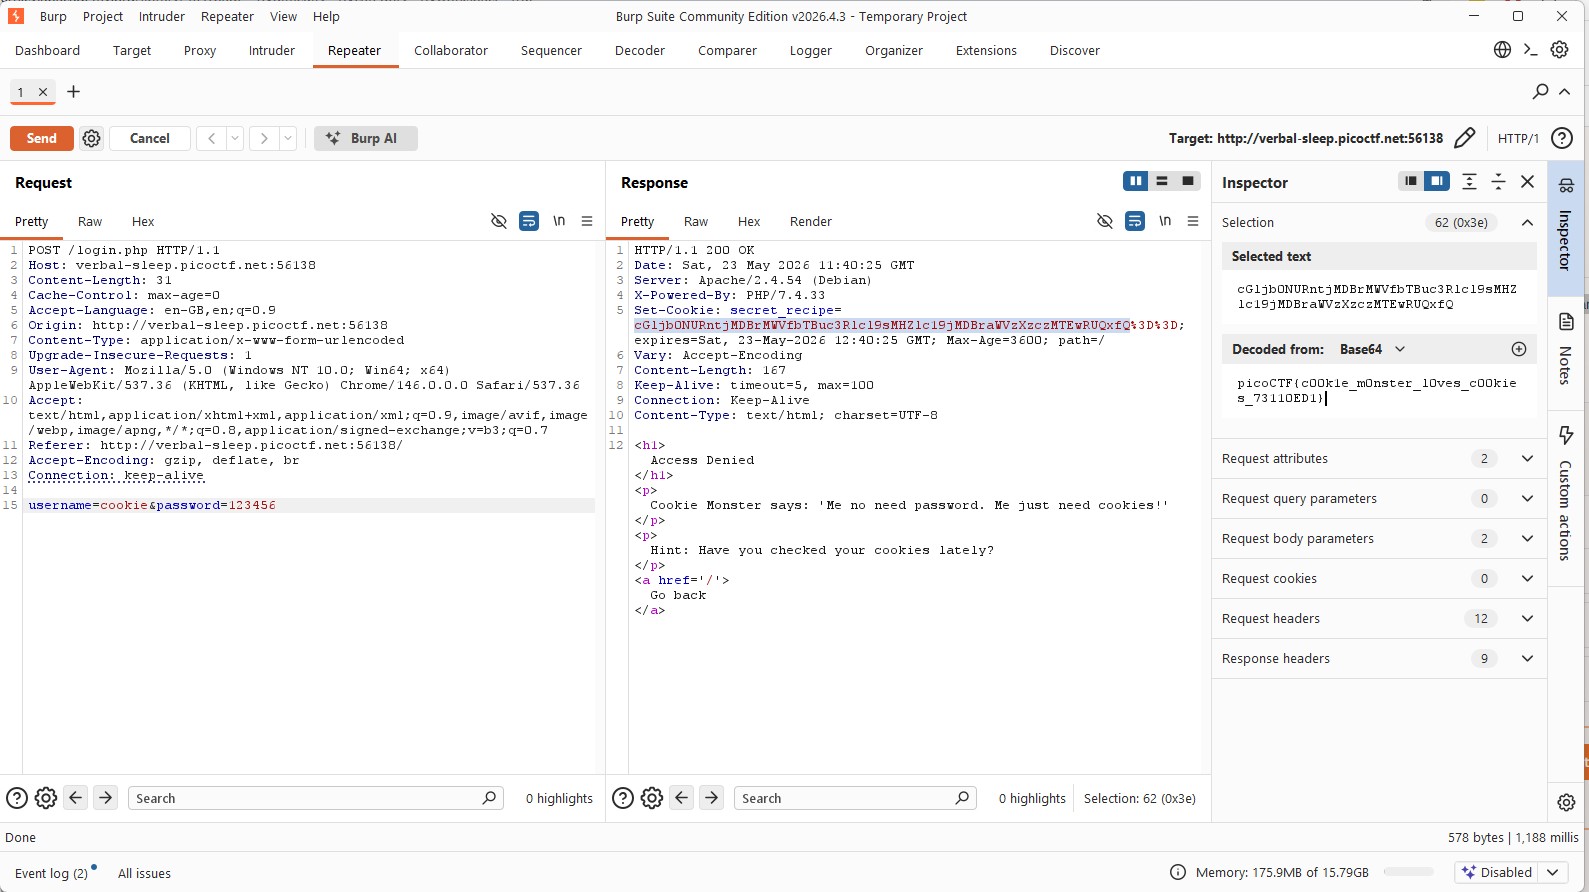Switch to the Collaborator tab
Screen dimensions: 1589x892
[x=451, y=50]
